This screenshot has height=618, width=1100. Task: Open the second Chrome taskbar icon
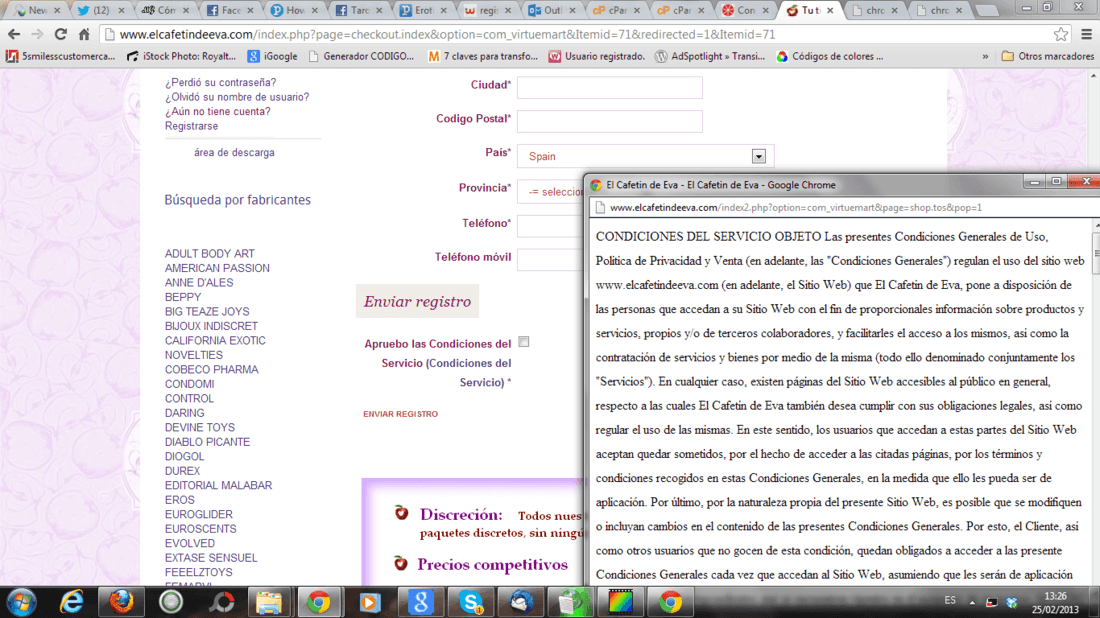tap(671, 602)
